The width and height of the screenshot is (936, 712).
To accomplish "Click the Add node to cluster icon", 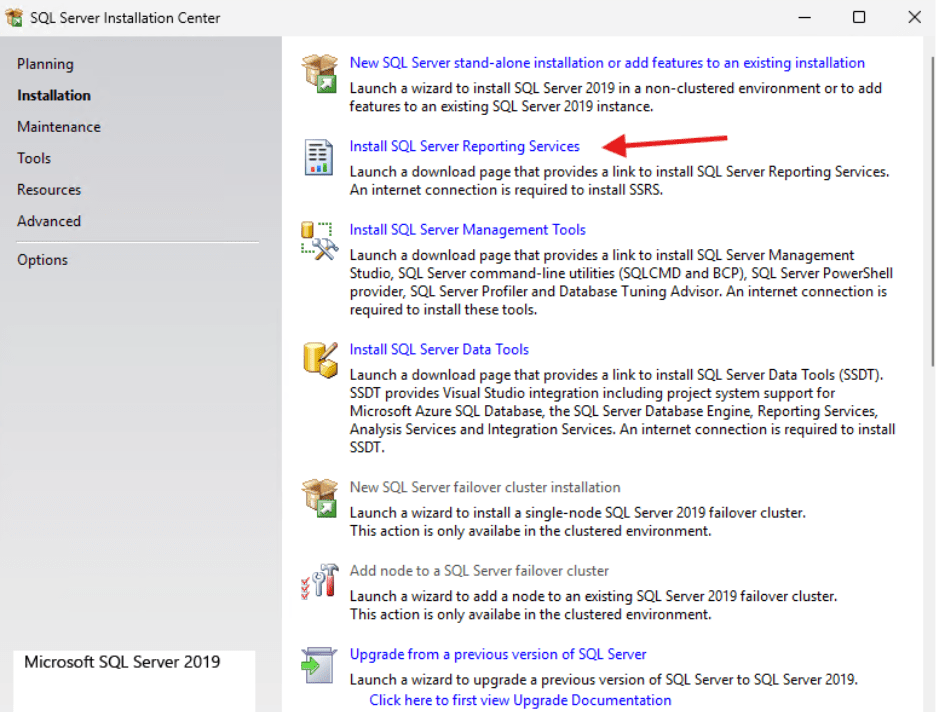I will point(319,582).
